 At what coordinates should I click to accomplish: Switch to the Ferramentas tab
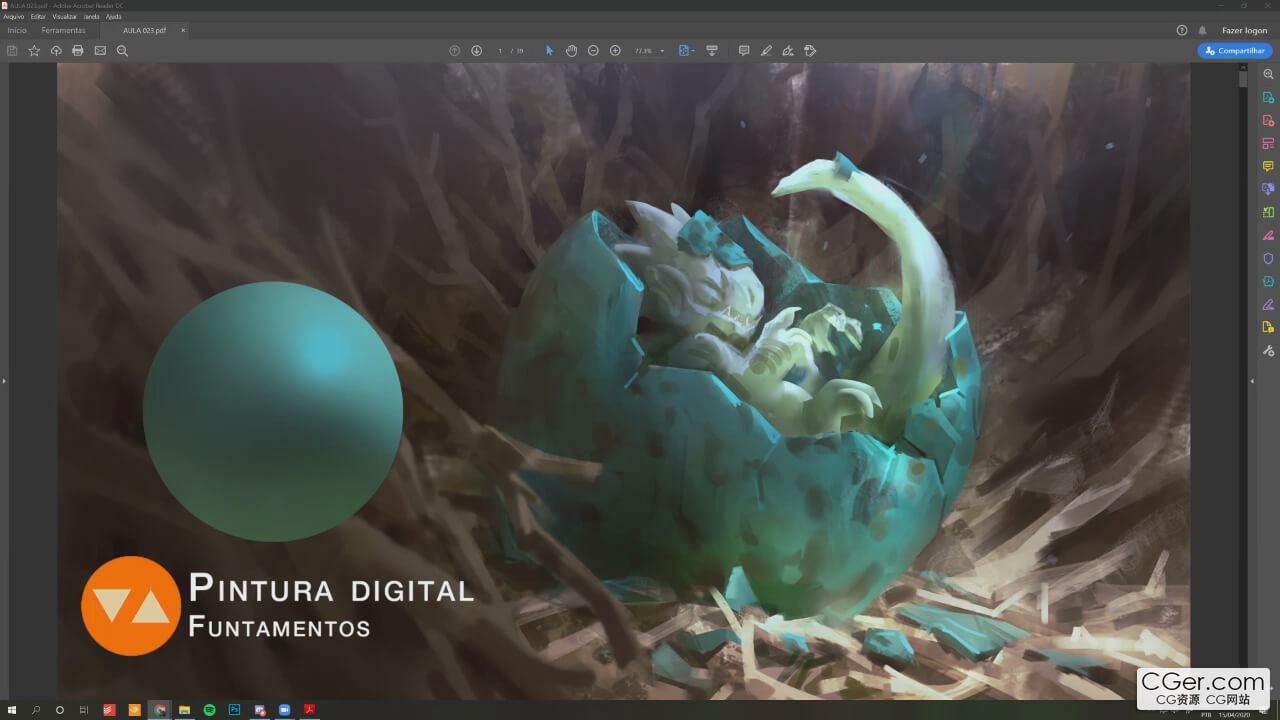(x=63, y=31)
